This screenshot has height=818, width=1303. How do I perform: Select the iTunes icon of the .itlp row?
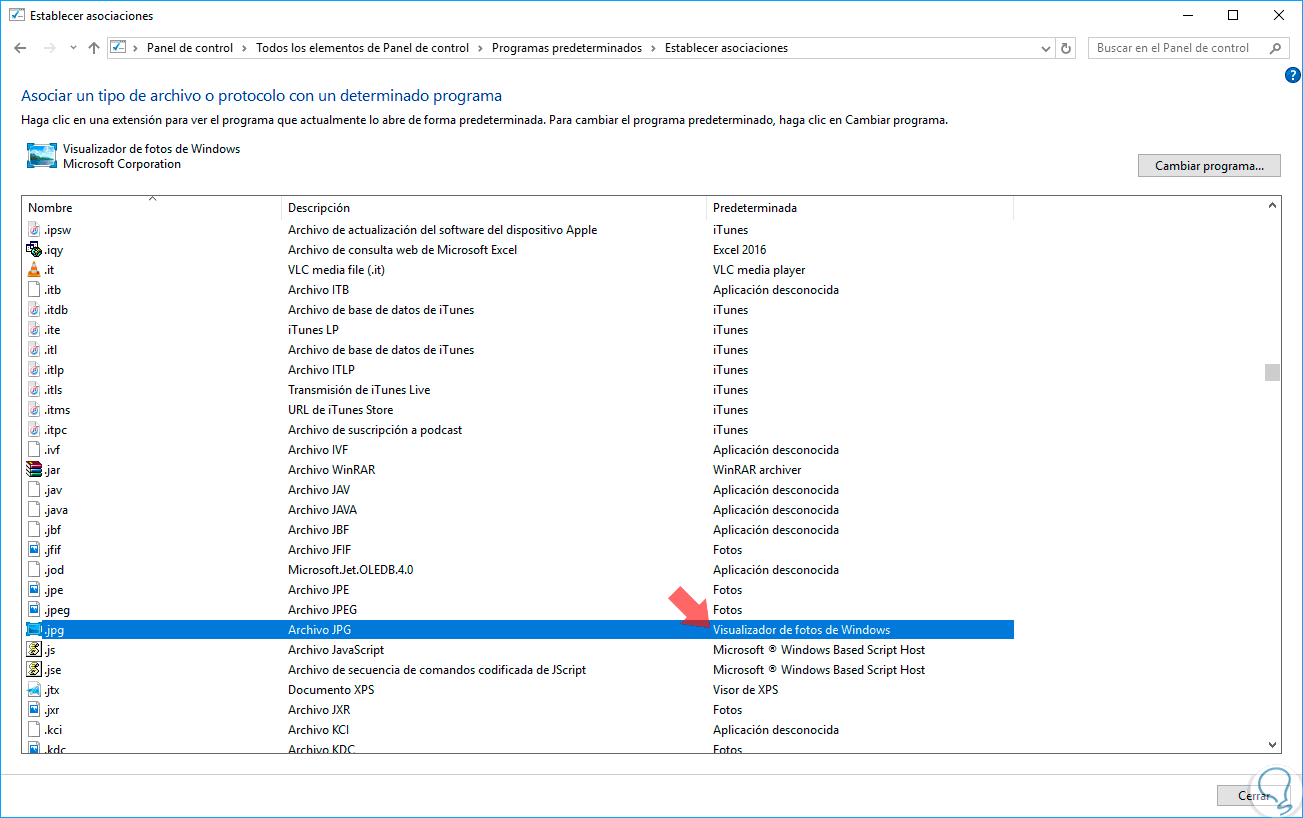click(34, 370)
